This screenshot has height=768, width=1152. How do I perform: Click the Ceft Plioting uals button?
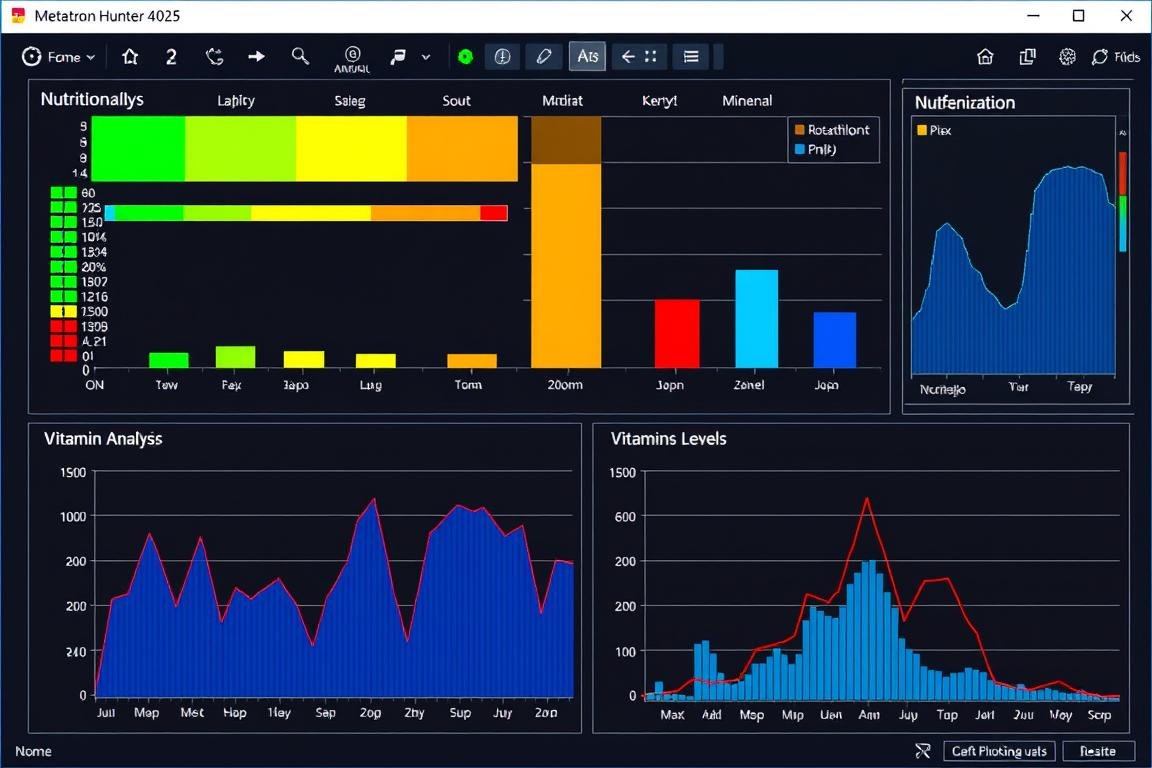[x=998, y=751]
